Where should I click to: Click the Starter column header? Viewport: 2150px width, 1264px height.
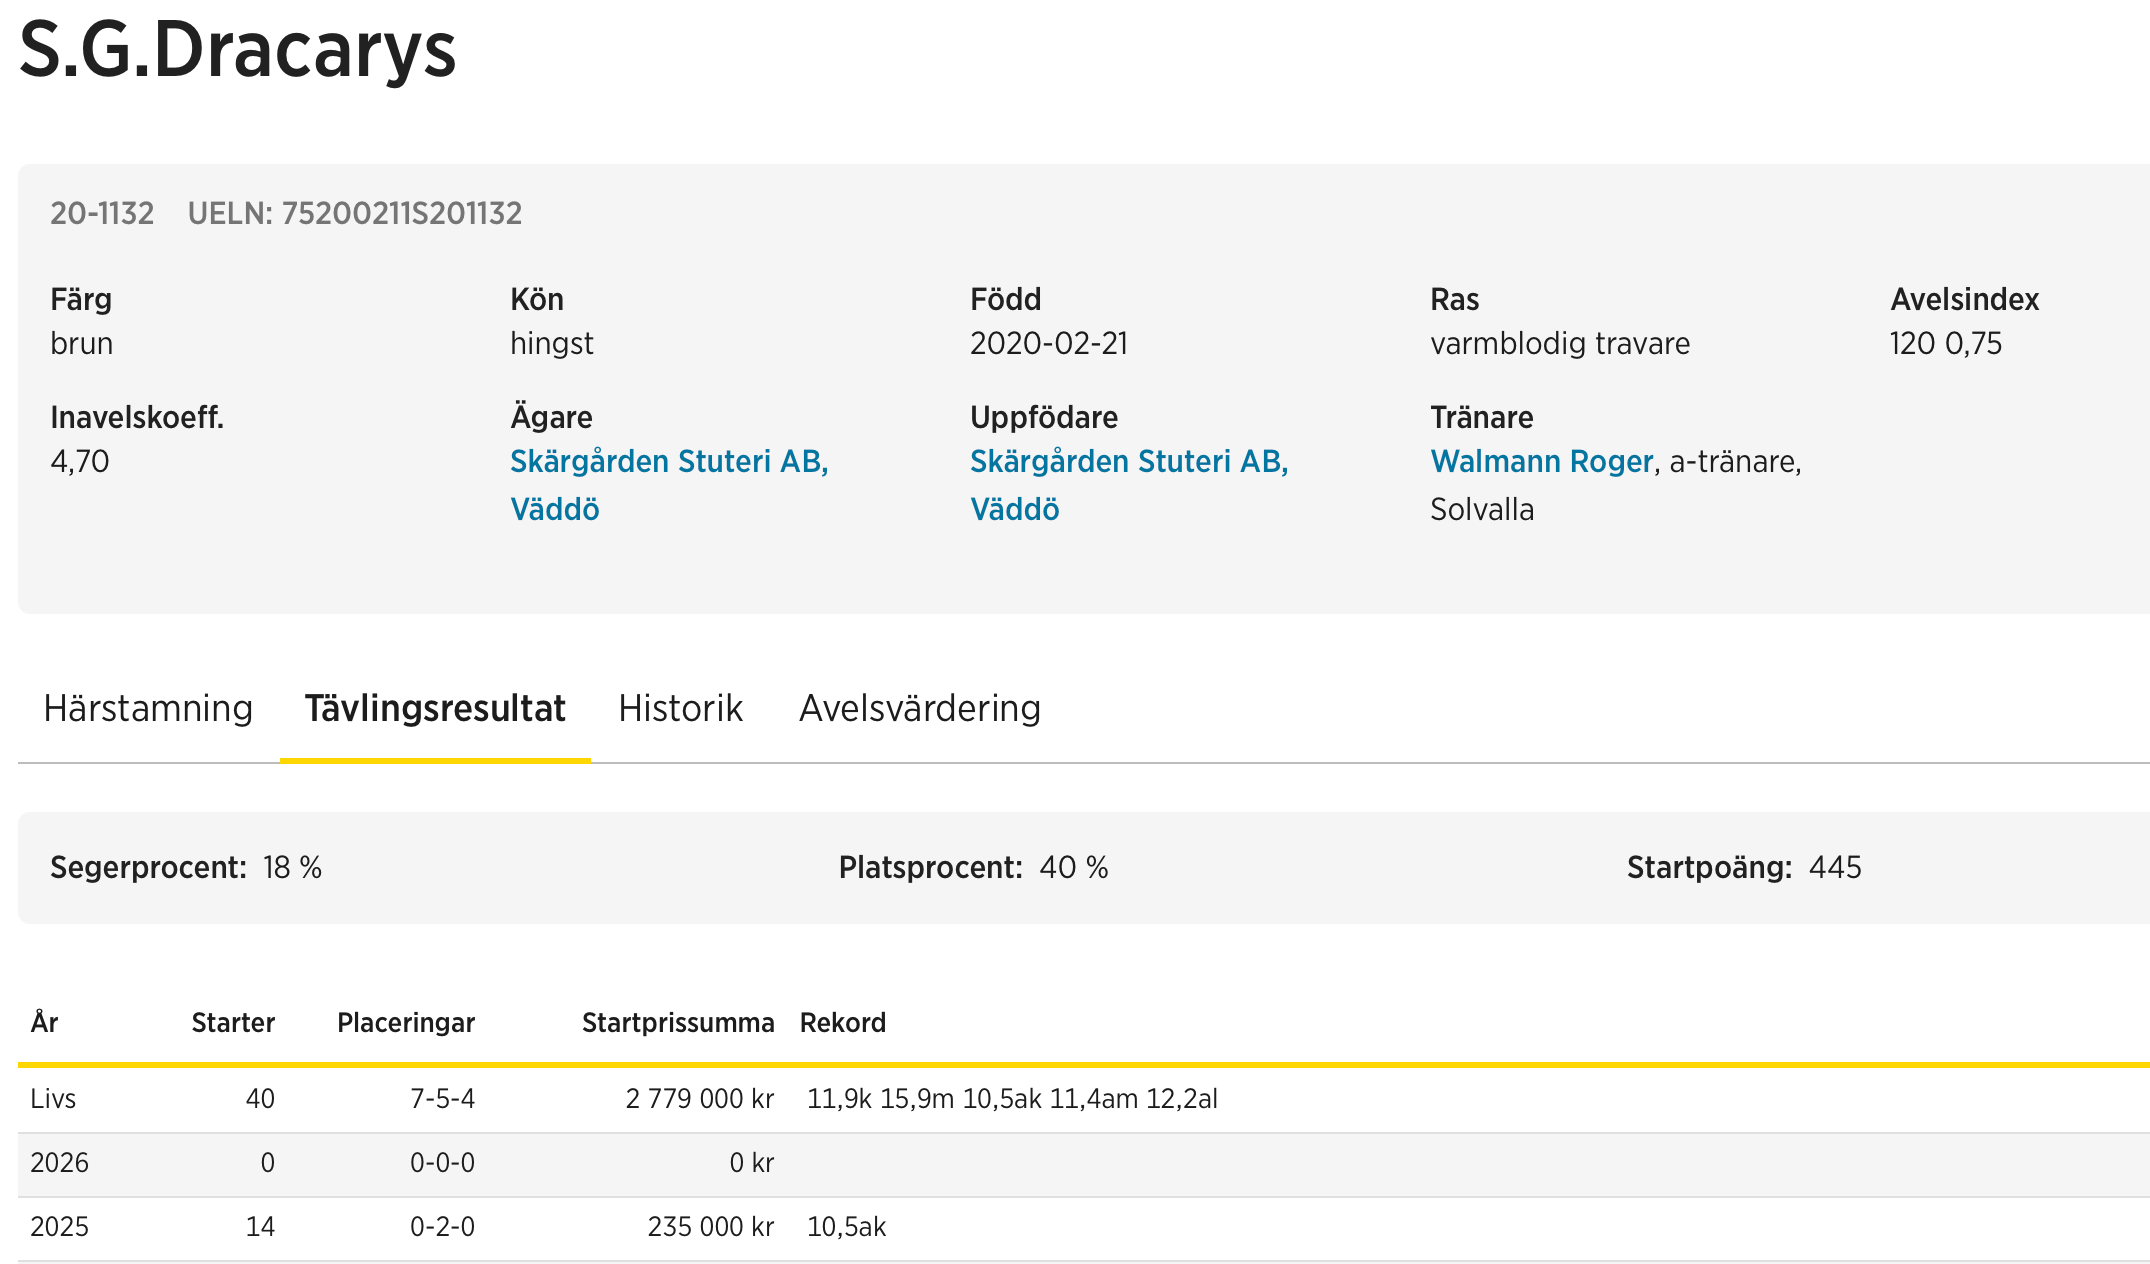[x=232, y=1022]
